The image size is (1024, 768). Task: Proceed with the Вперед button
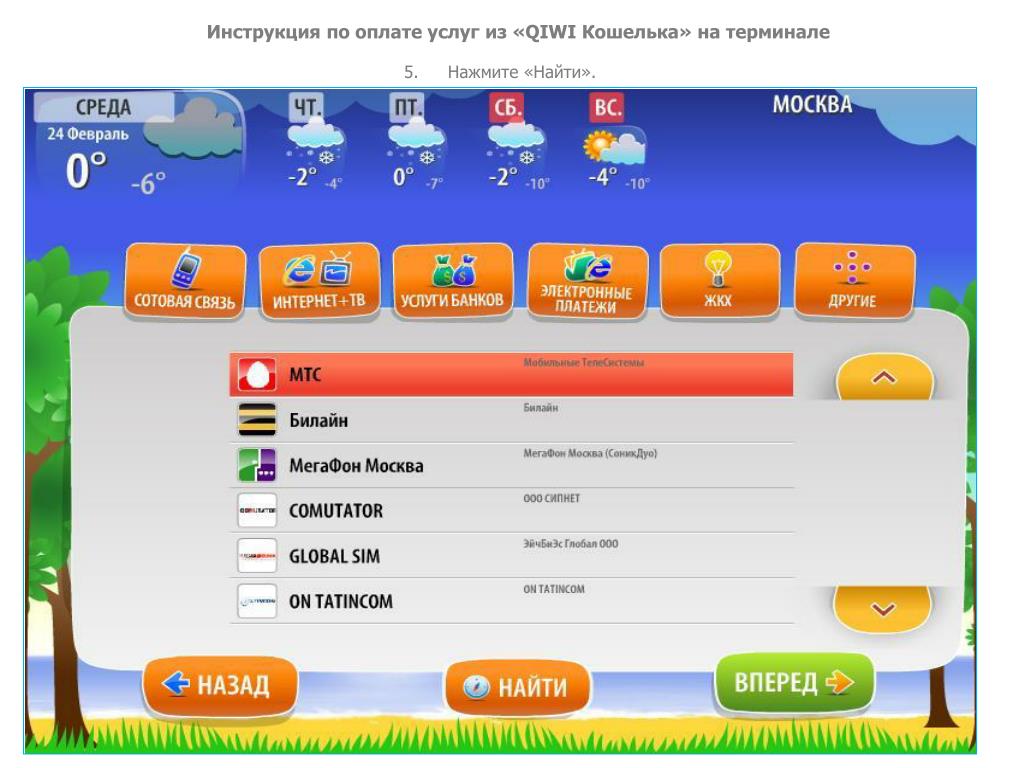(794, 682)
